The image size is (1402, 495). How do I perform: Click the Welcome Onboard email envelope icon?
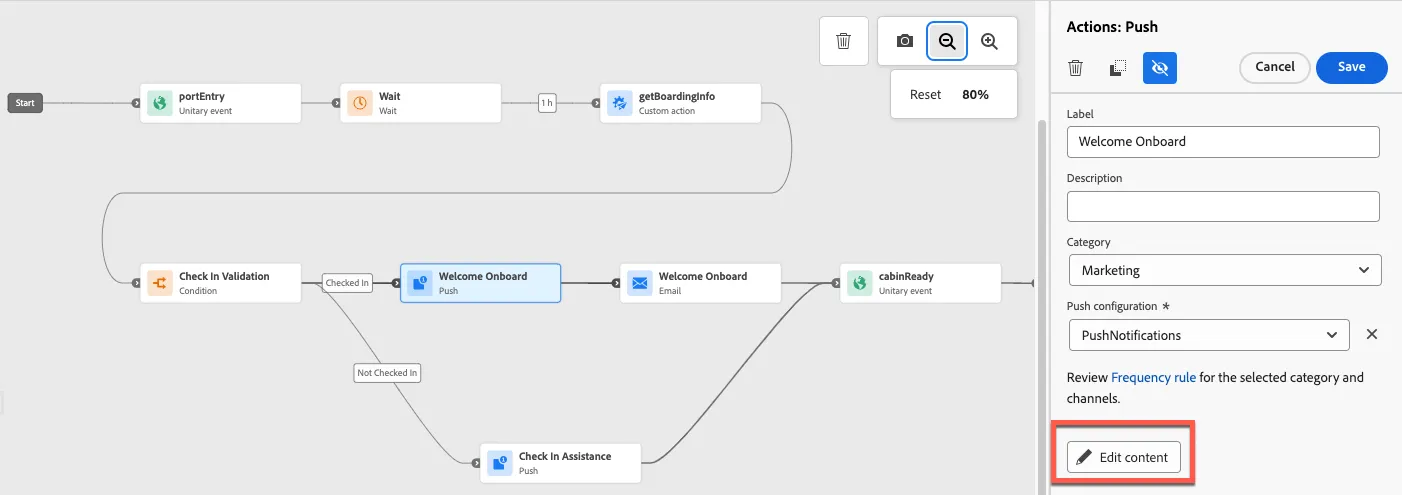click(x=639, y=283)
